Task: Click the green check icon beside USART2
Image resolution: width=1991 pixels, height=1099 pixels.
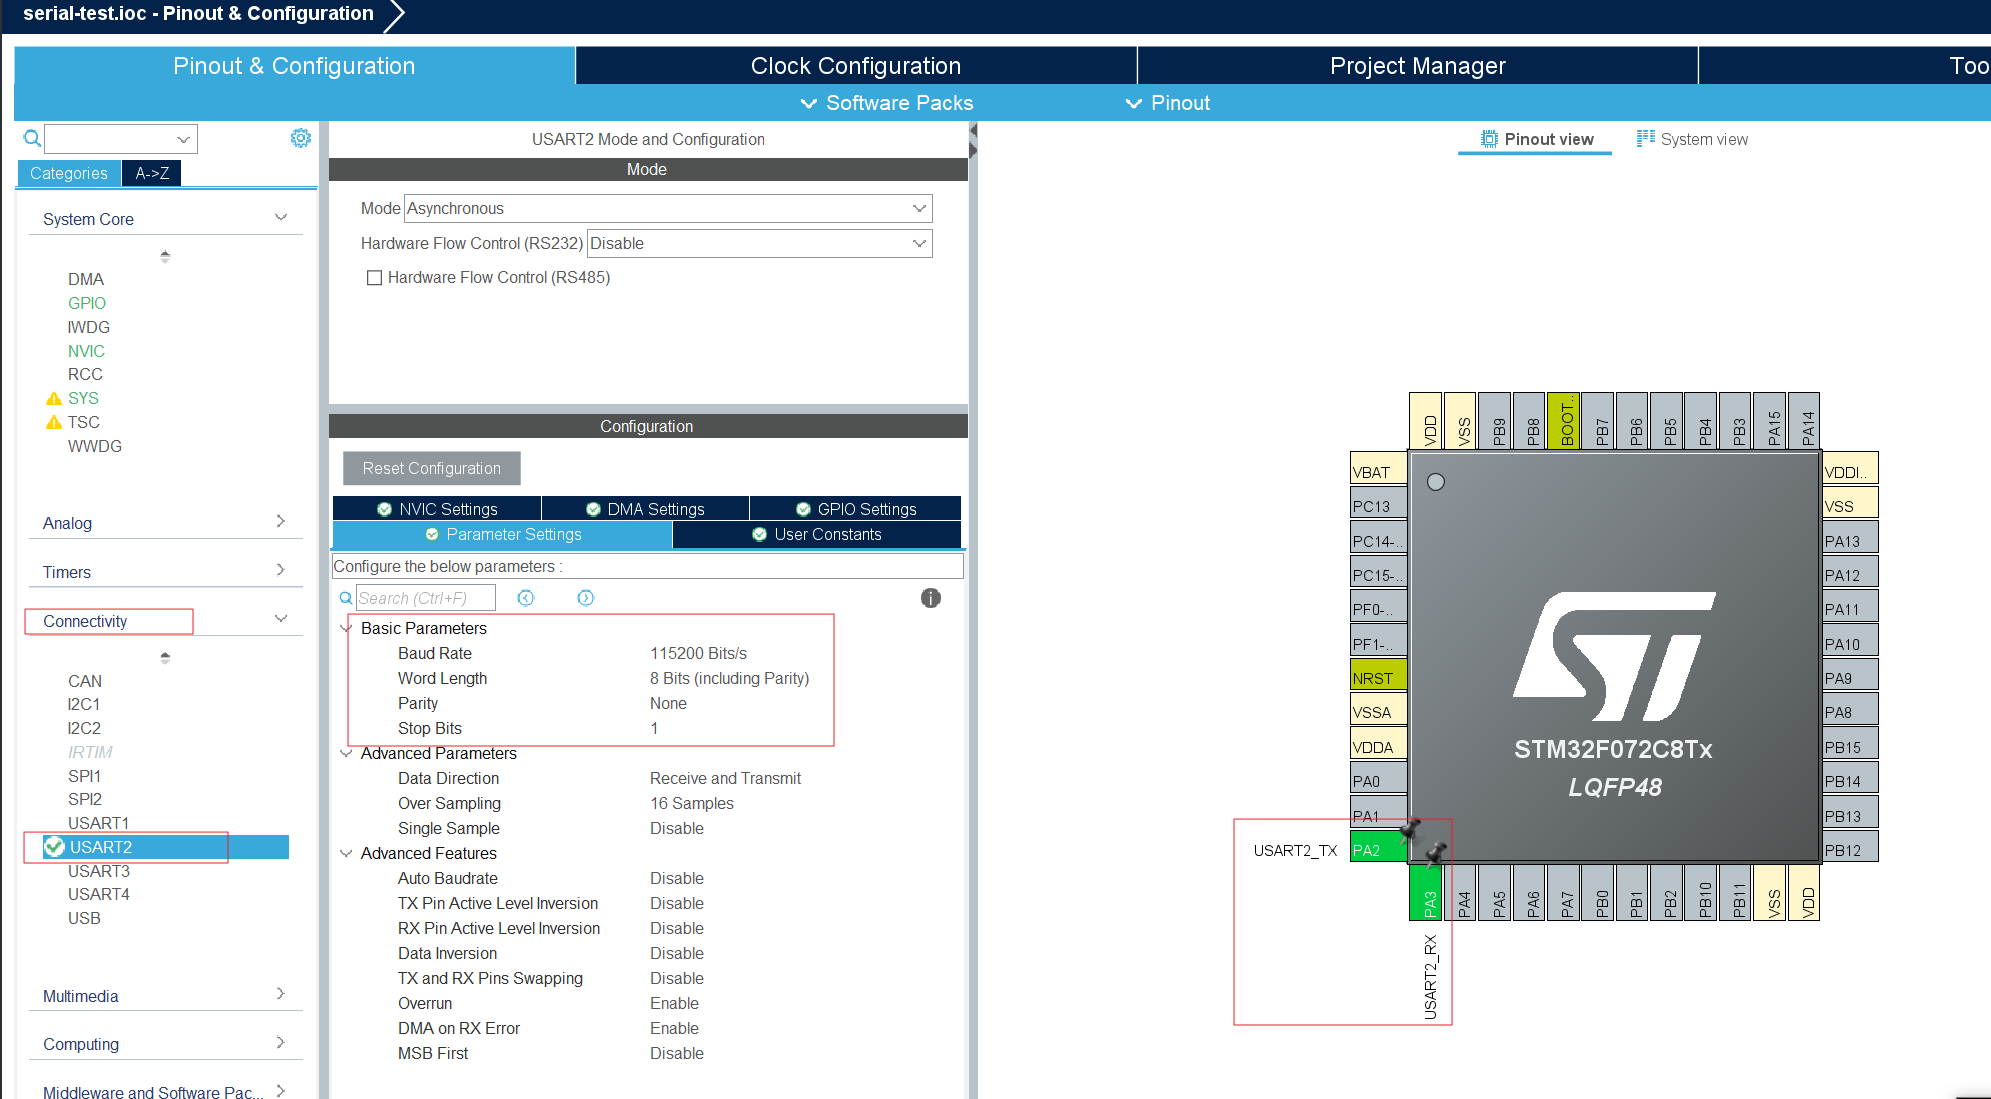Action: click(54, 847)
